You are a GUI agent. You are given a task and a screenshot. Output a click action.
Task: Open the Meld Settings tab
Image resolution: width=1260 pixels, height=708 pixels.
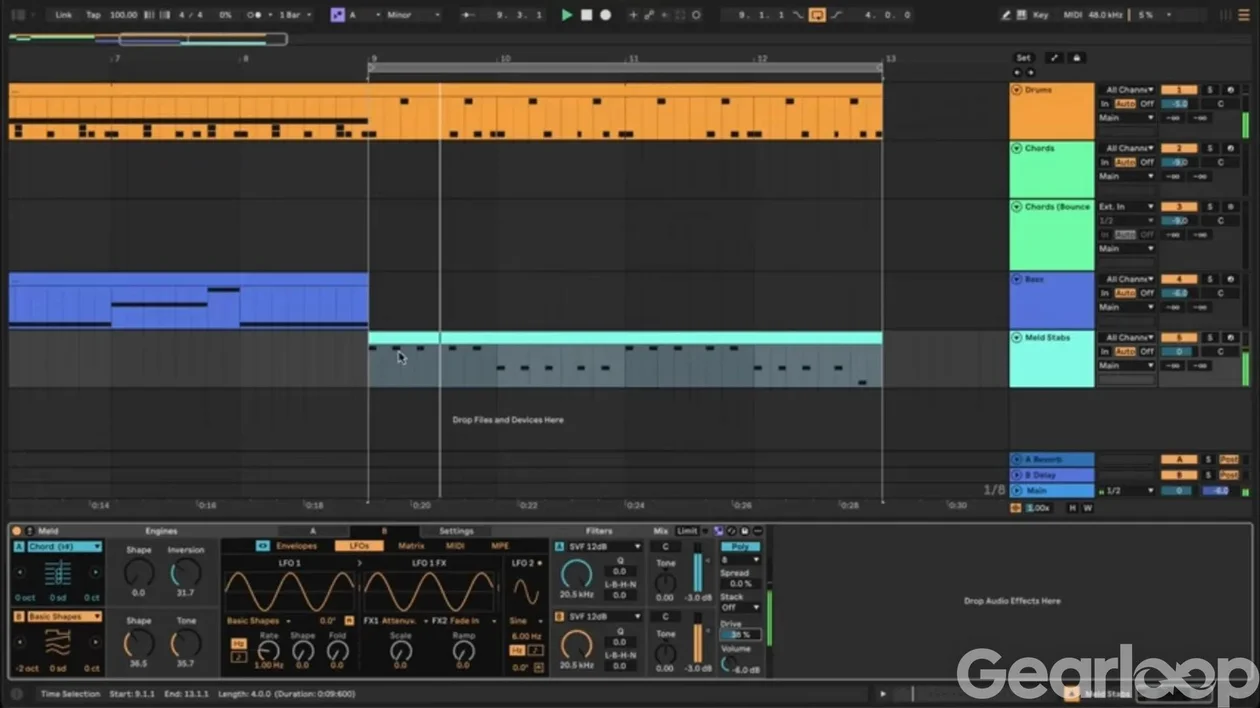click(456, 531)
